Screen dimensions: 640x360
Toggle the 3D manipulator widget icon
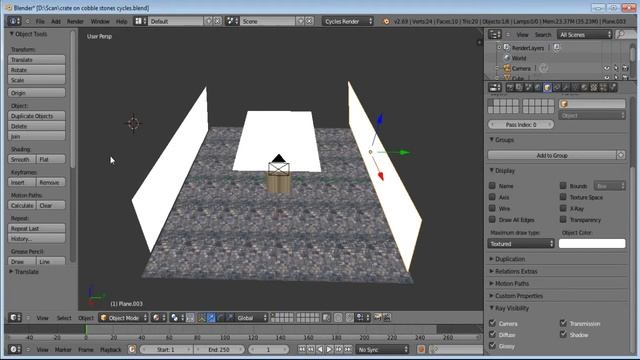(x=202, y=318)
